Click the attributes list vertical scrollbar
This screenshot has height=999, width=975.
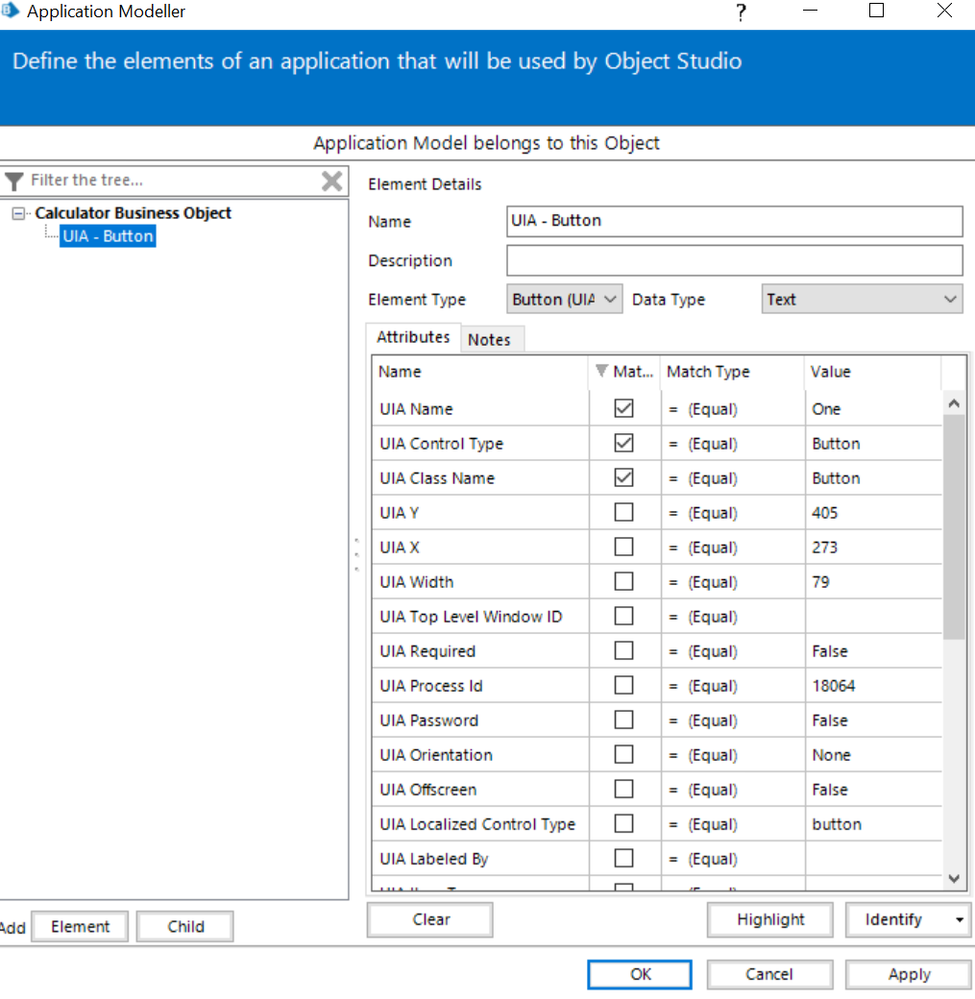[953, 530]
